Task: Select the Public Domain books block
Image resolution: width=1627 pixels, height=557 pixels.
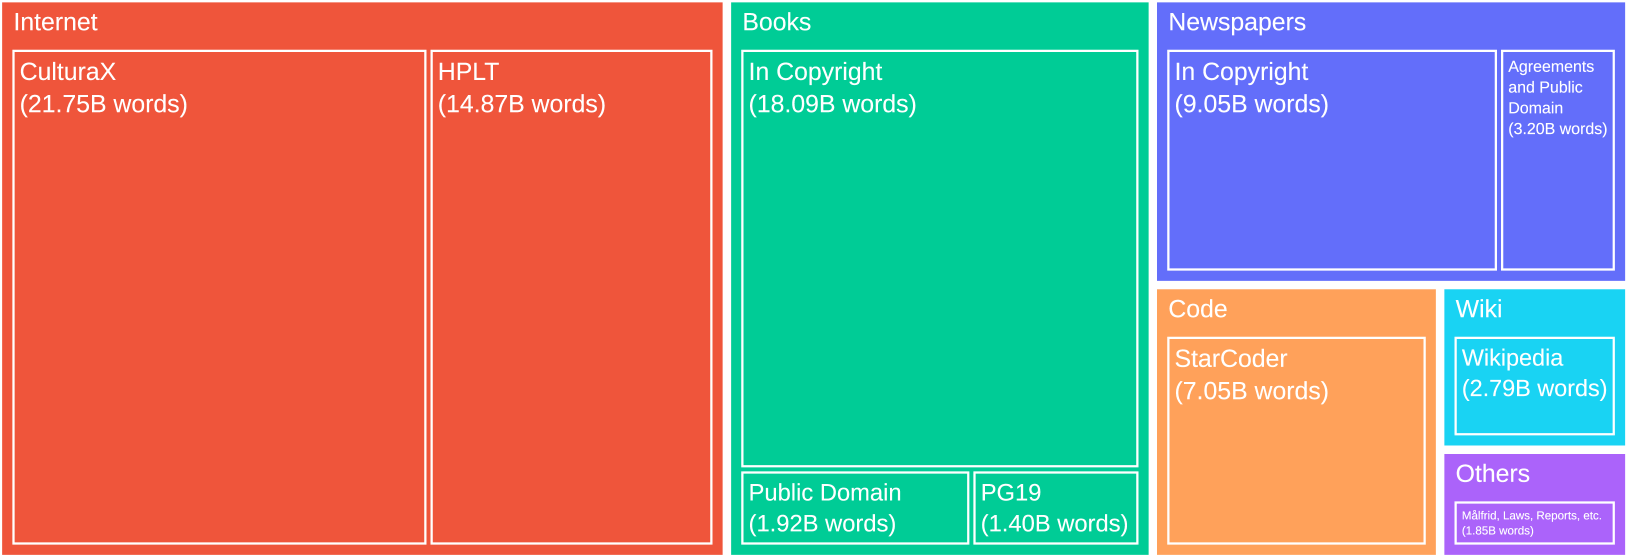Action: [855, 508]
